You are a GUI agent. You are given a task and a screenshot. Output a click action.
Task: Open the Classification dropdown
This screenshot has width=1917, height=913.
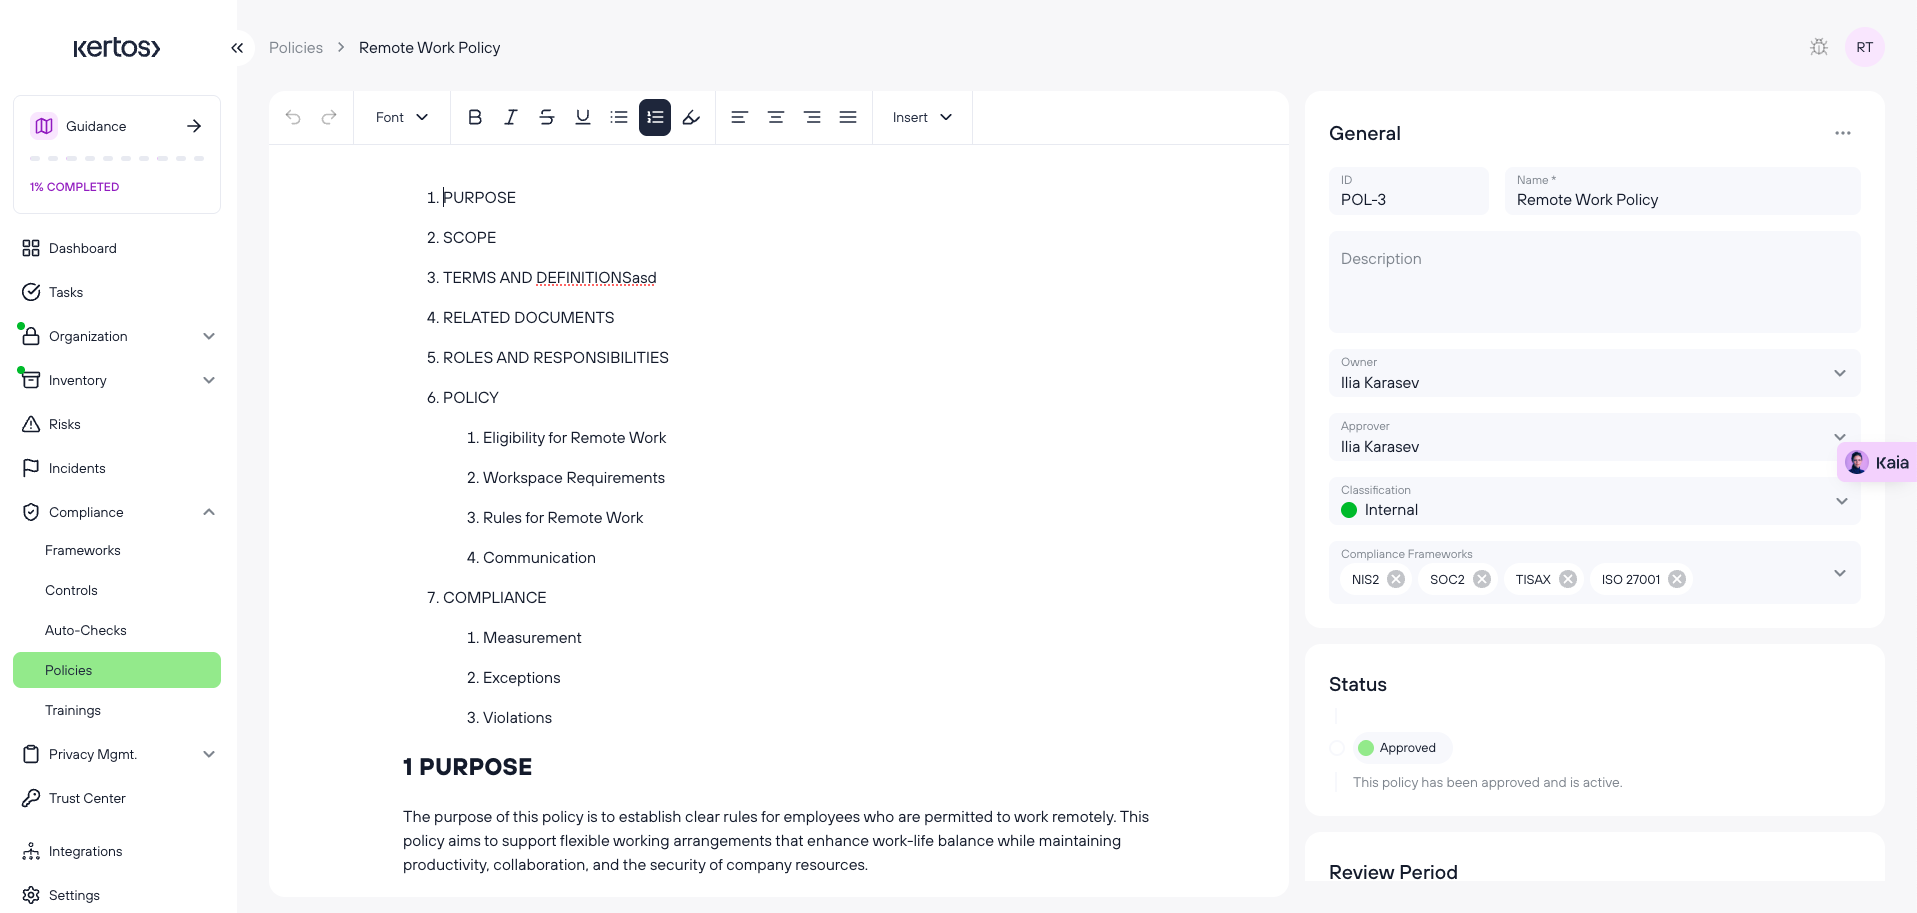click(1841, 501)
